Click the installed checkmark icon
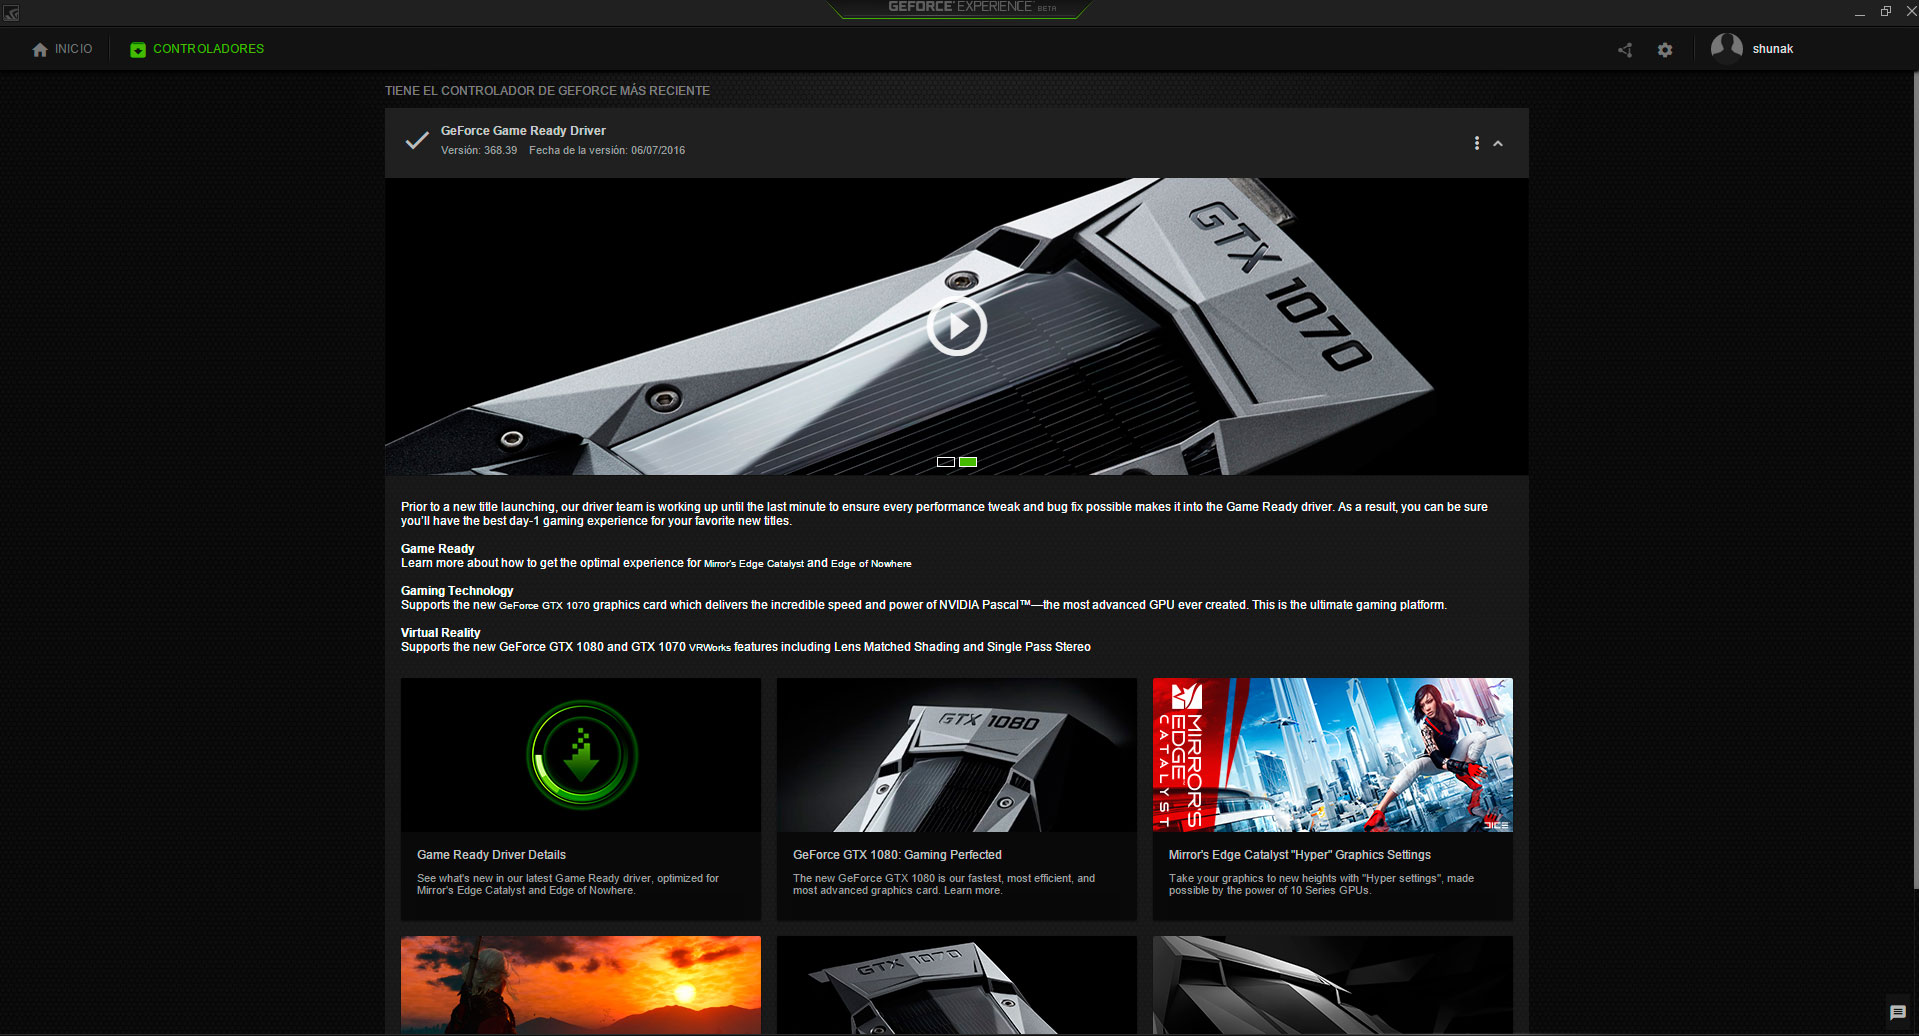Viewport: 1919px width, 1036px height. (417, 140)
